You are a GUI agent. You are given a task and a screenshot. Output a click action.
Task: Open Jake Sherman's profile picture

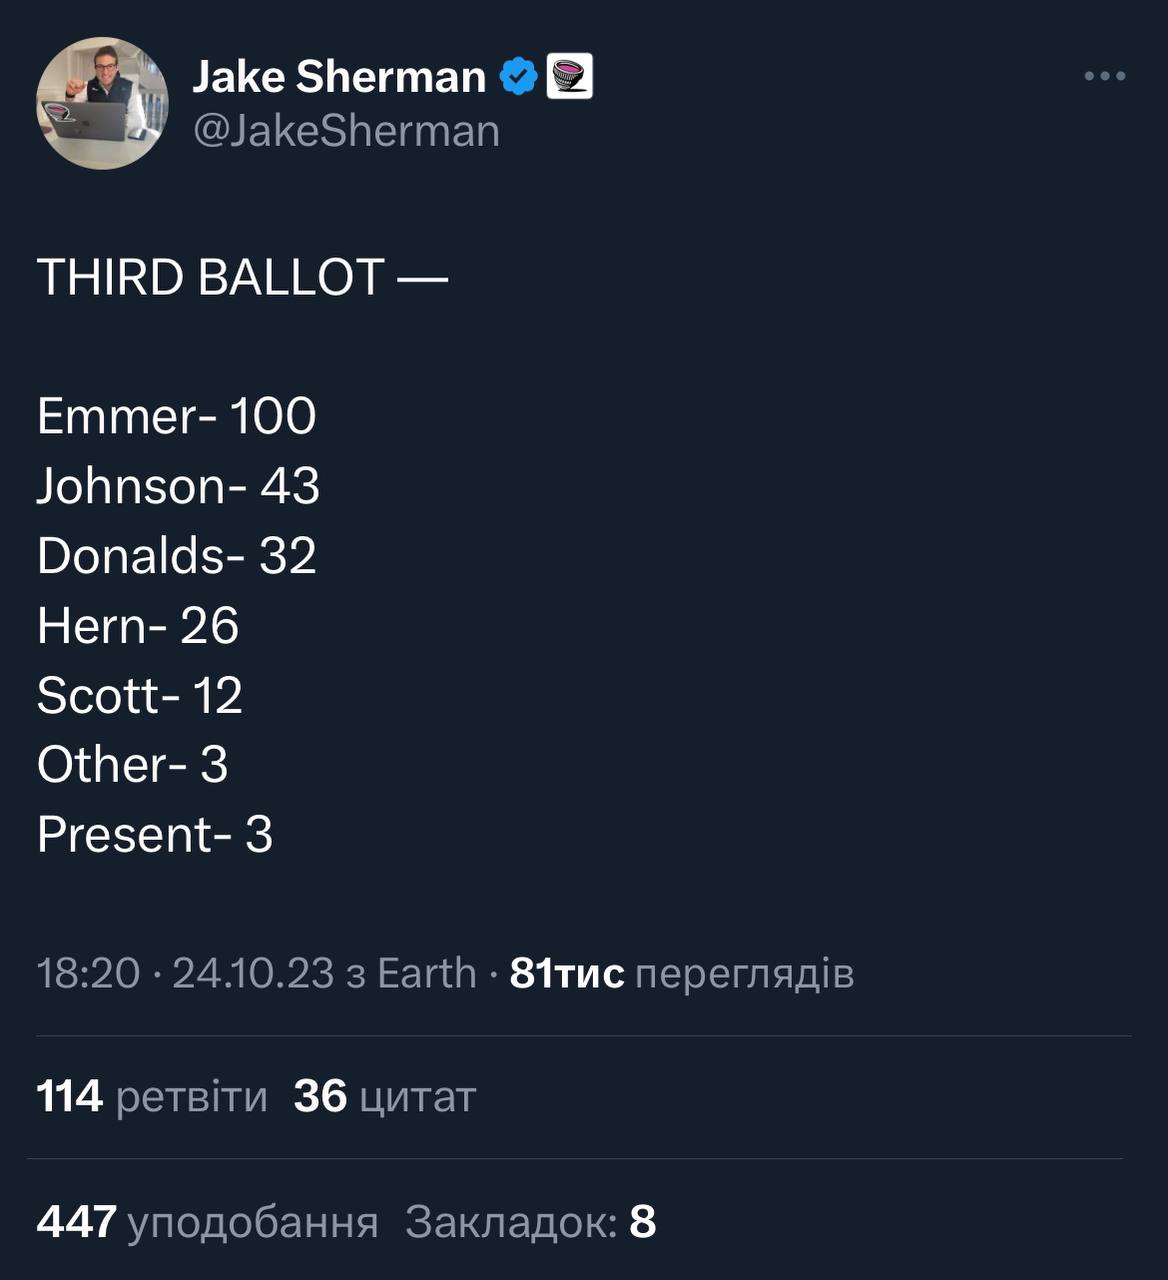point(102,103)
